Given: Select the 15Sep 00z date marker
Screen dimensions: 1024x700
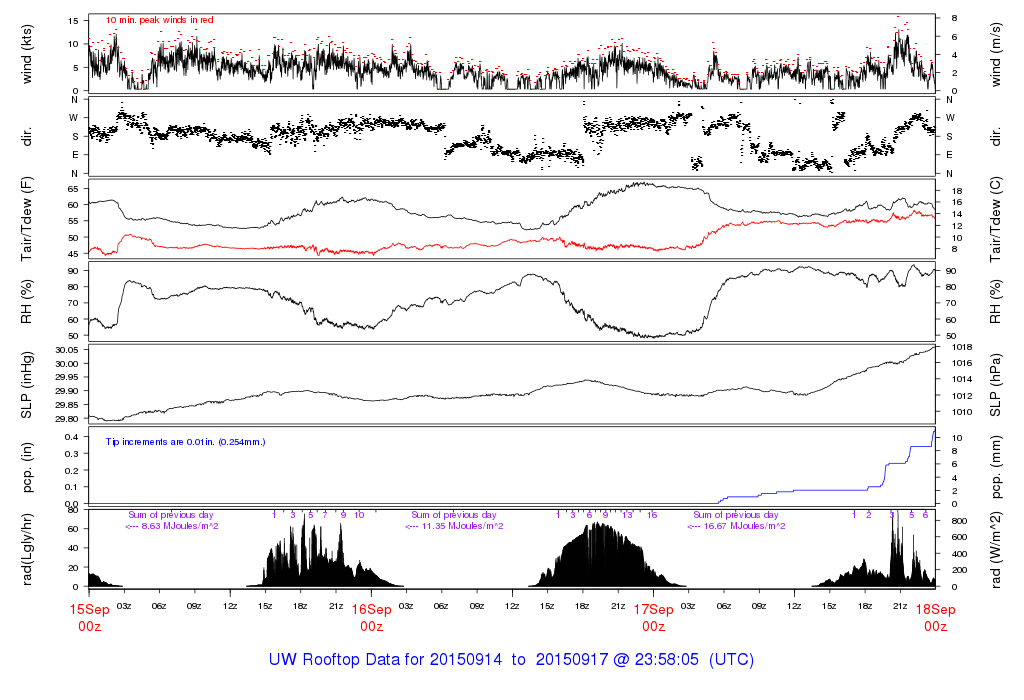Looking at the screenshot, I should click(x=89, y=617).
